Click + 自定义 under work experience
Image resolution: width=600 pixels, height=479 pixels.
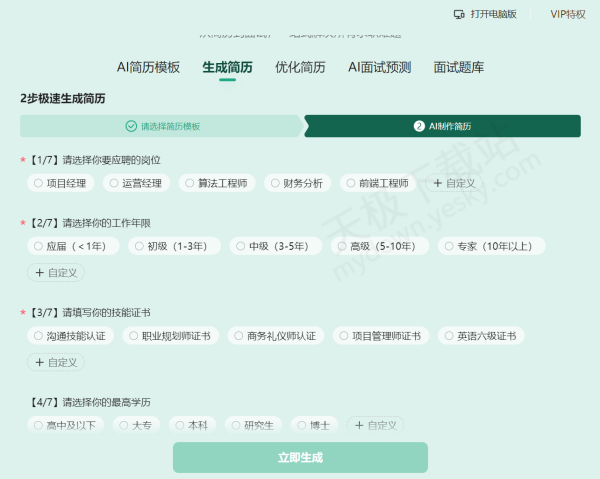[56, 272]
